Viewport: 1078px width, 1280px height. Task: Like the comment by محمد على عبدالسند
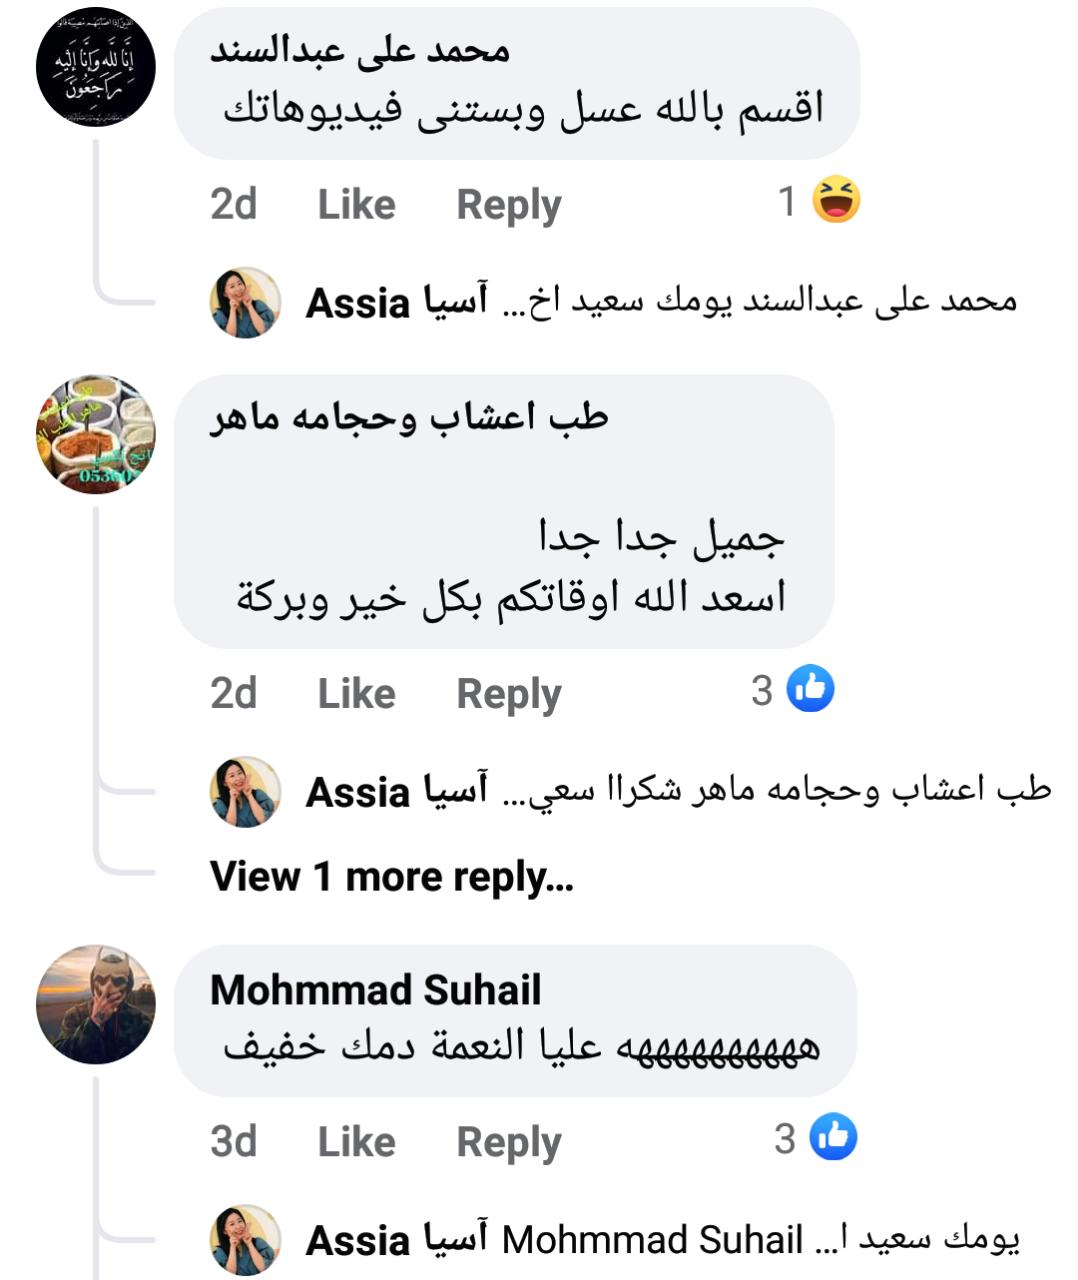click(356, 204)
